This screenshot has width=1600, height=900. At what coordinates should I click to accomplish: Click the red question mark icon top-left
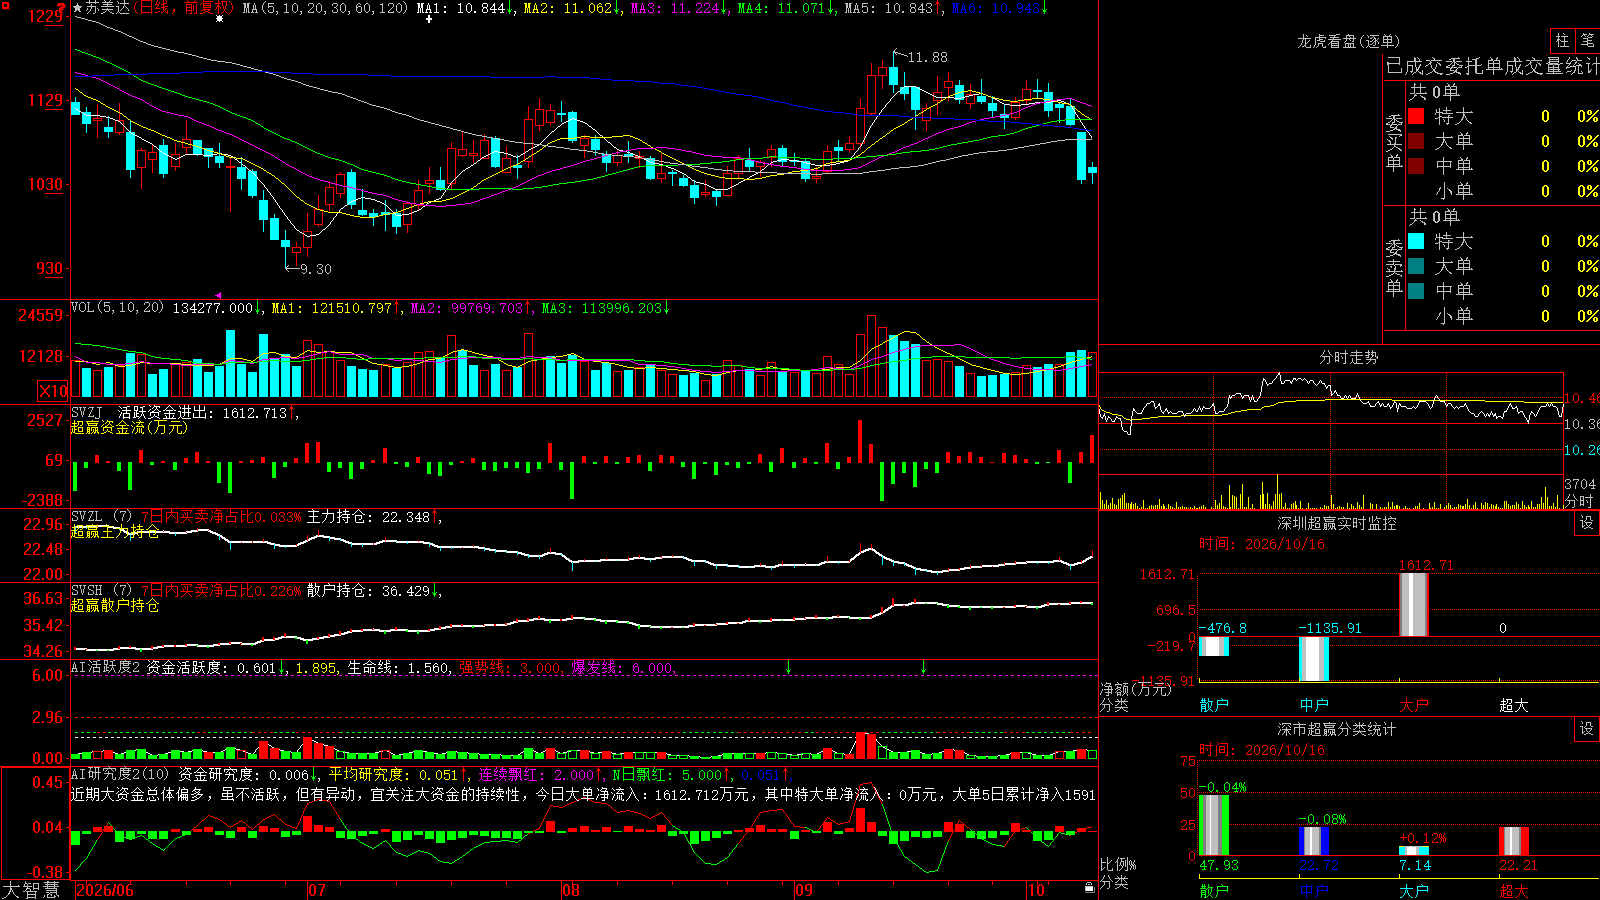tap(61, 8)
